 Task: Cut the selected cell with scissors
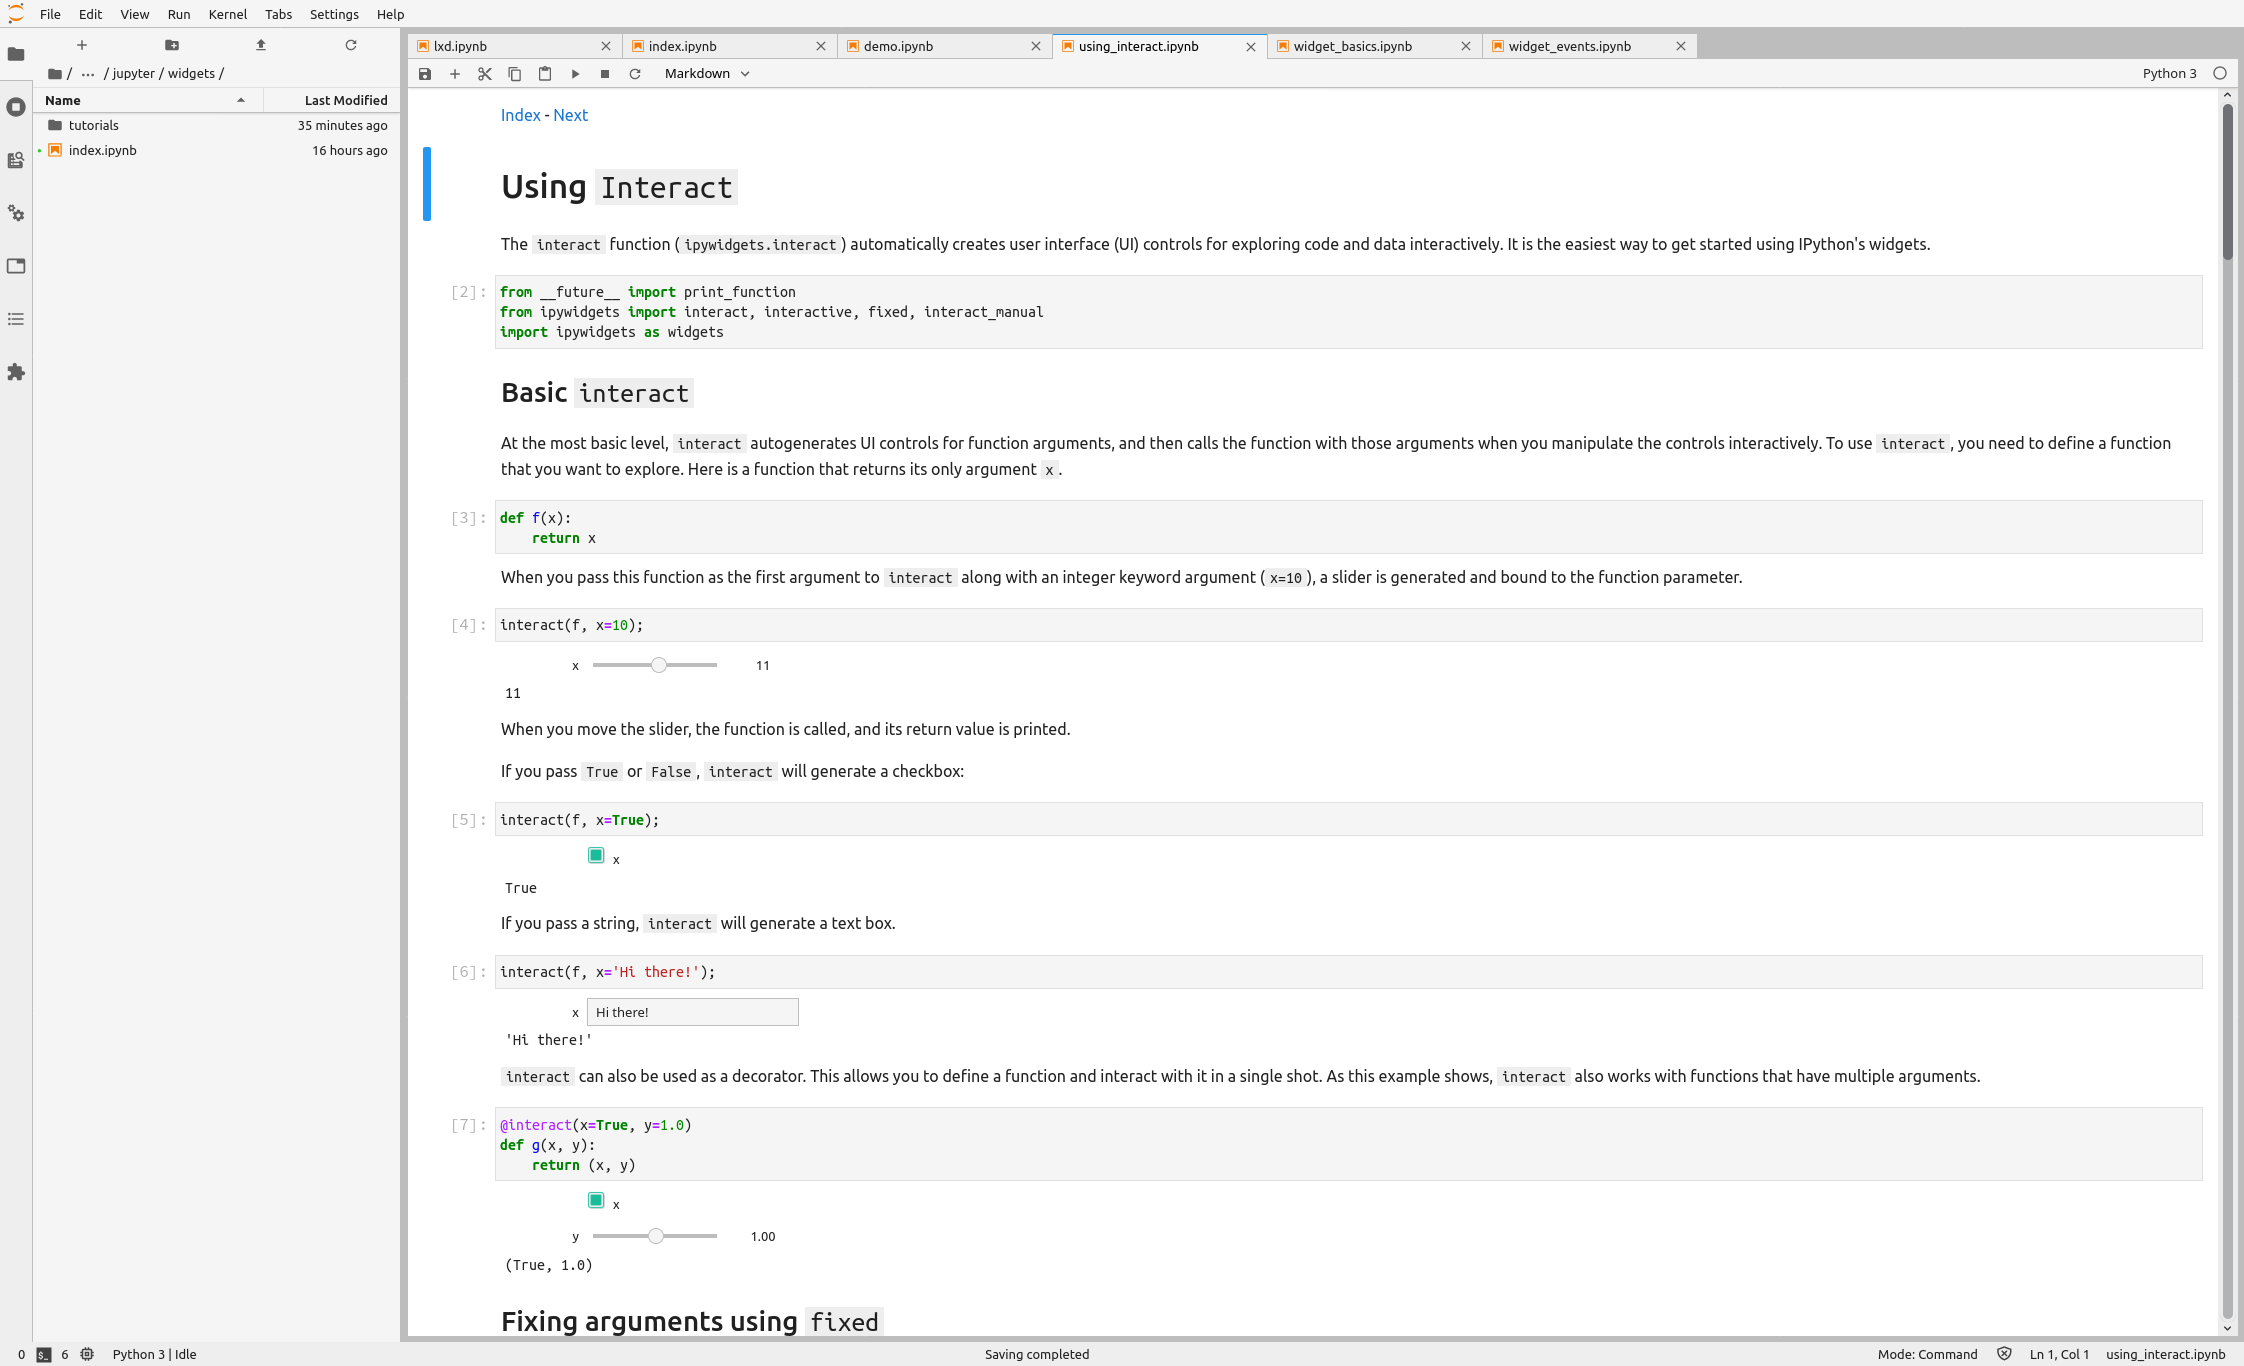[485, 74]
